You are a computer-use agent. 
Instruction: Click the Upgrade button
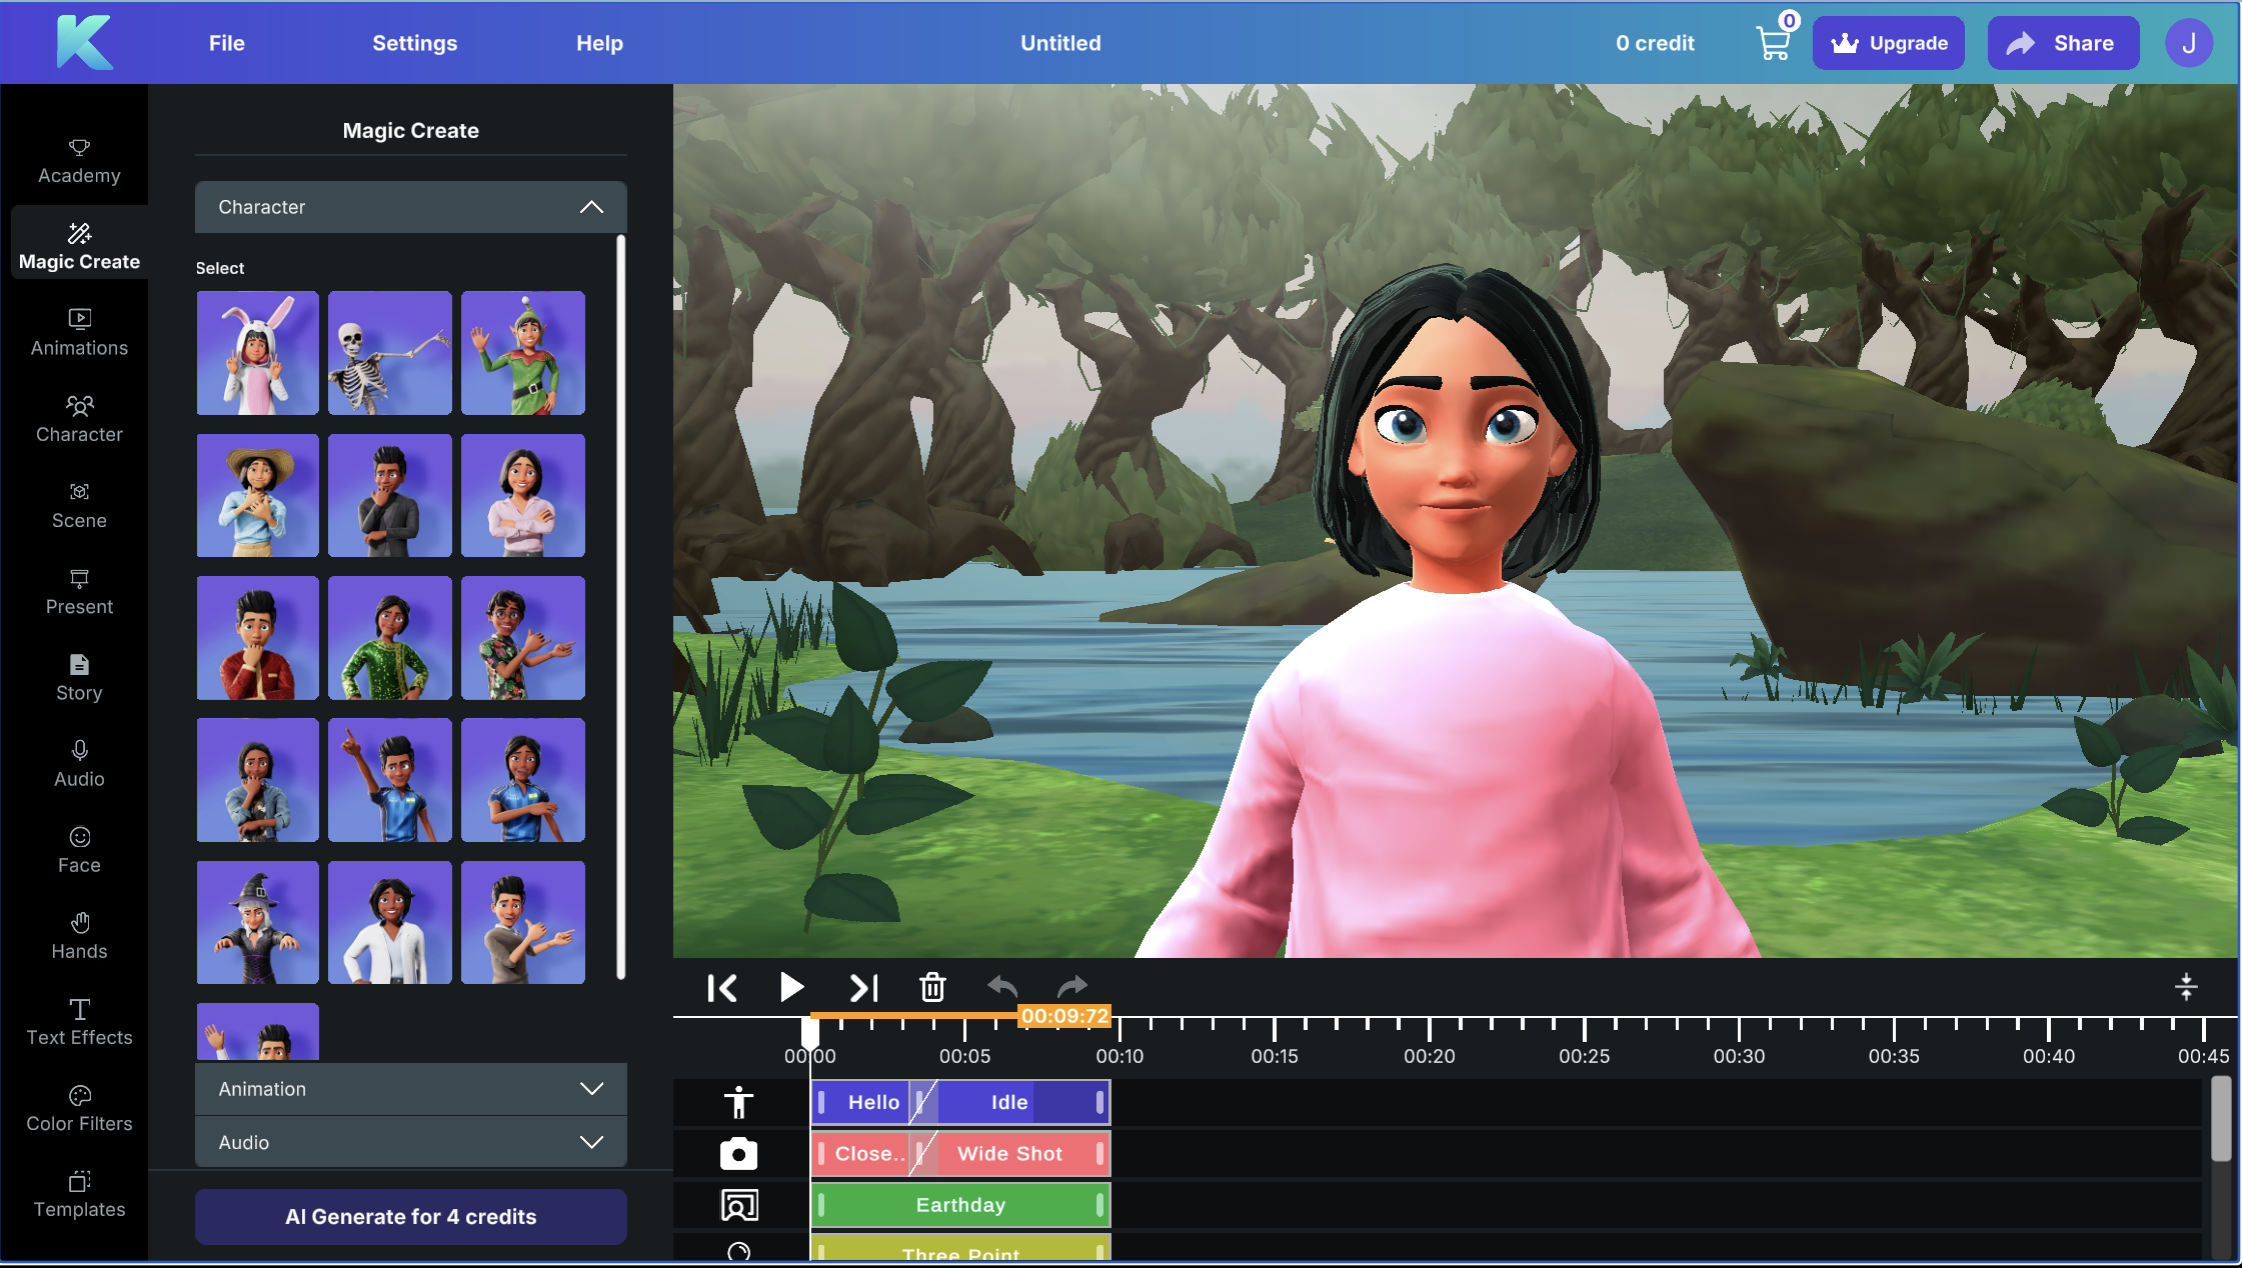(1888, 43)
